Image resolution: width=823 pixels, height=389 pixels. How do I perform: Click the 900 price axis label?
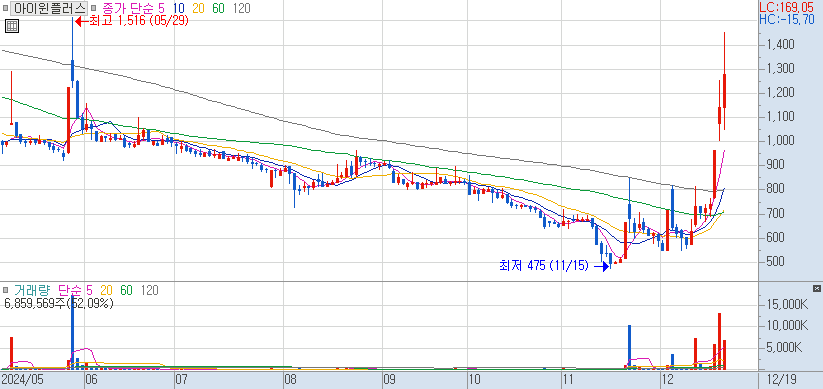(x=775, y=165)
